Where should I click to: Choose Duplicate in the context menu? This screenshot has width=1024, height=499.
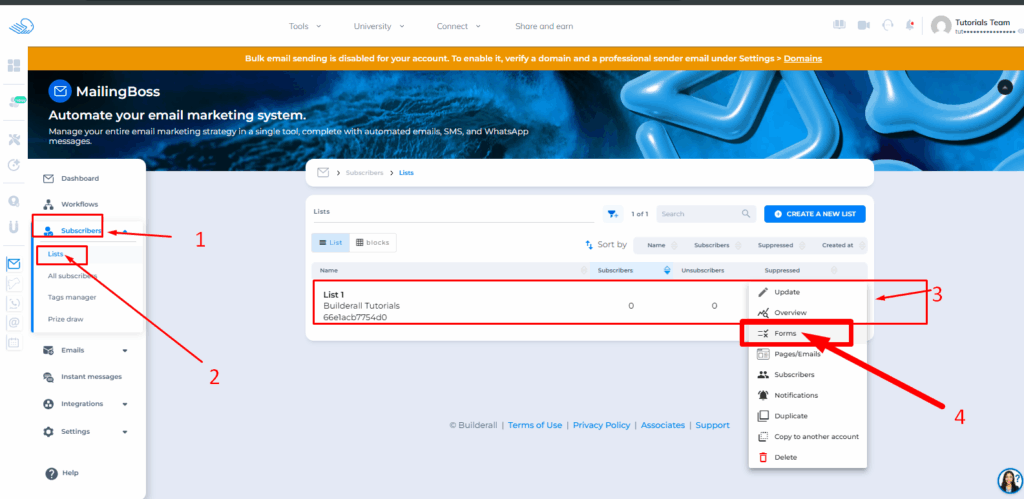790,416
